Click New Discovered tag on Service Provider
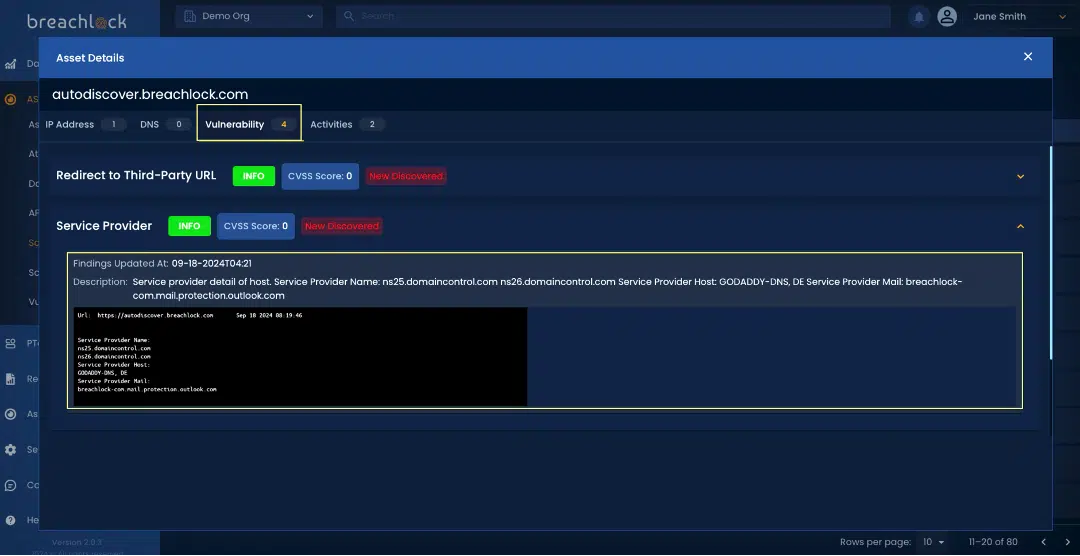This screenshot has width=1080, height=556. point(342,226)
